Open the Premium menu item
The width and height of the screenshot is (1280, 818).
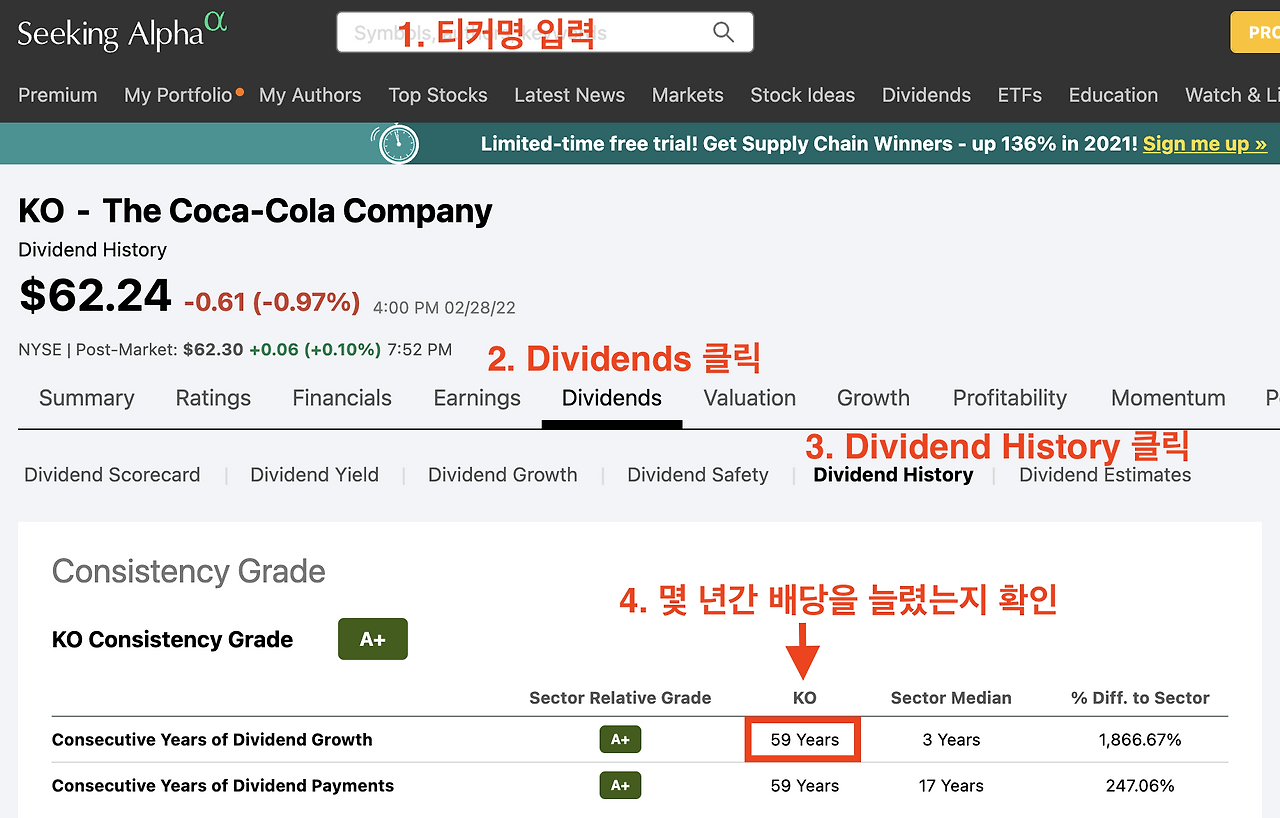[x=58, y=95]
